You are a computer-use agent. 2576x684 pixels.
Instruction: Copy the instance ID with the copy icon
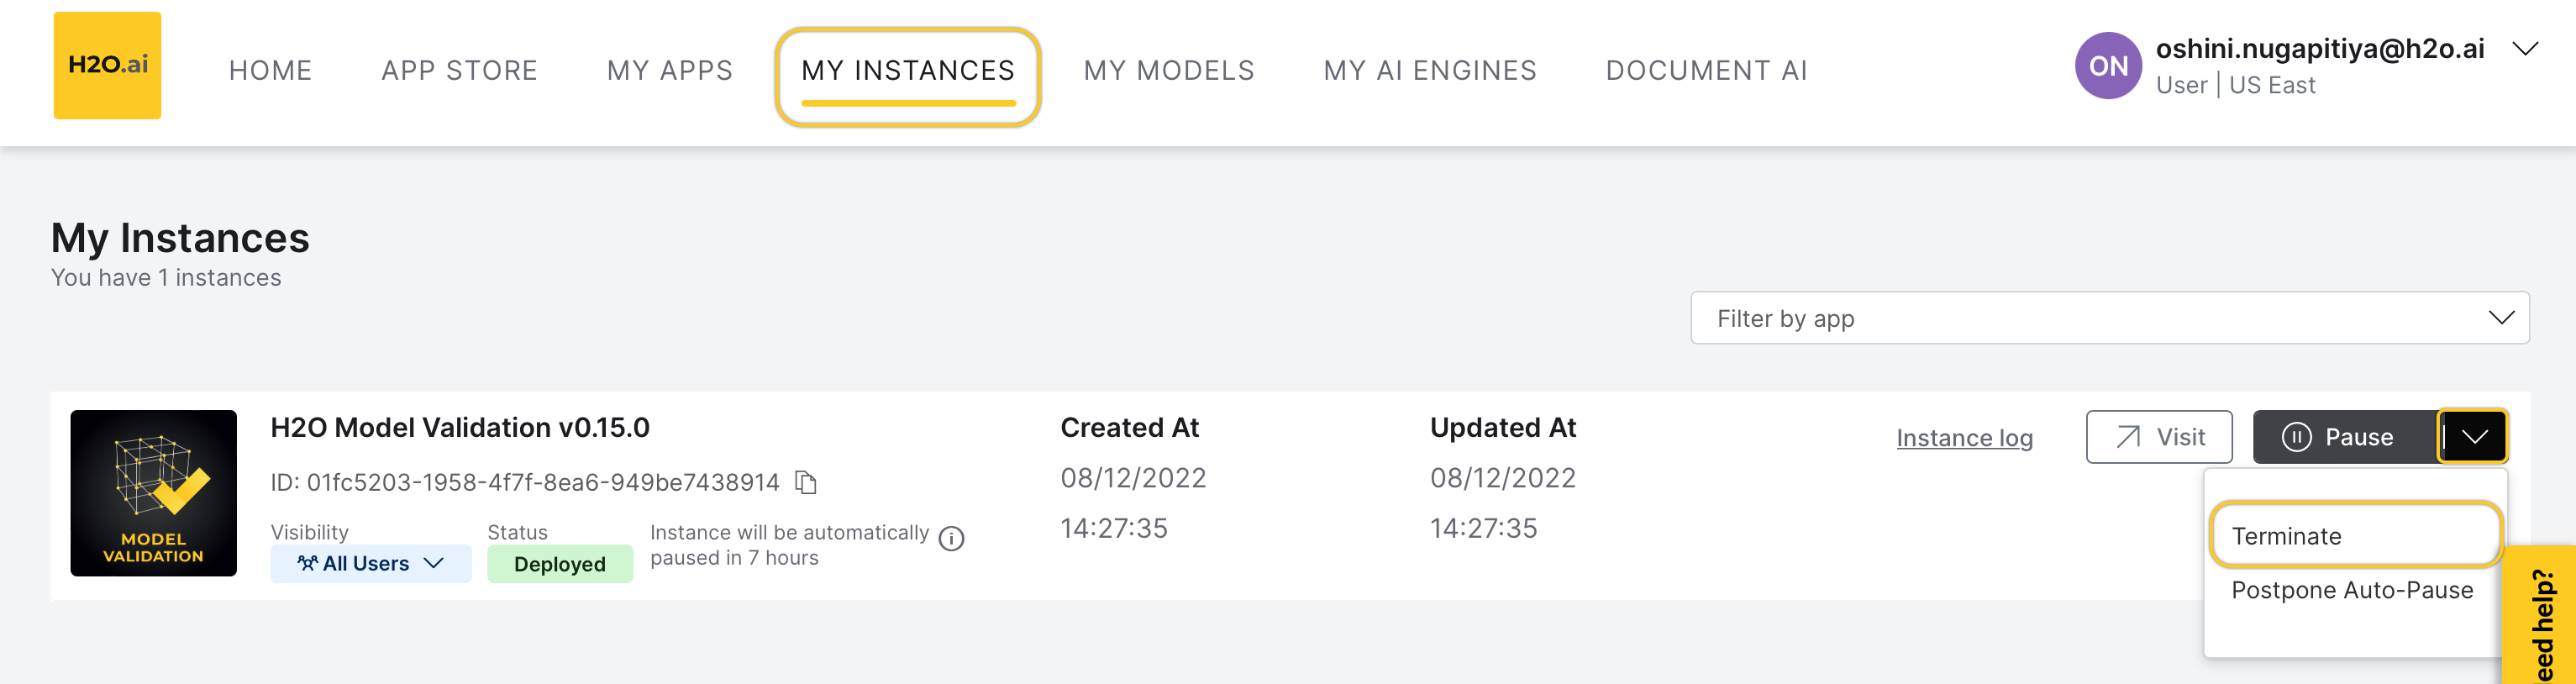(806, 482)
